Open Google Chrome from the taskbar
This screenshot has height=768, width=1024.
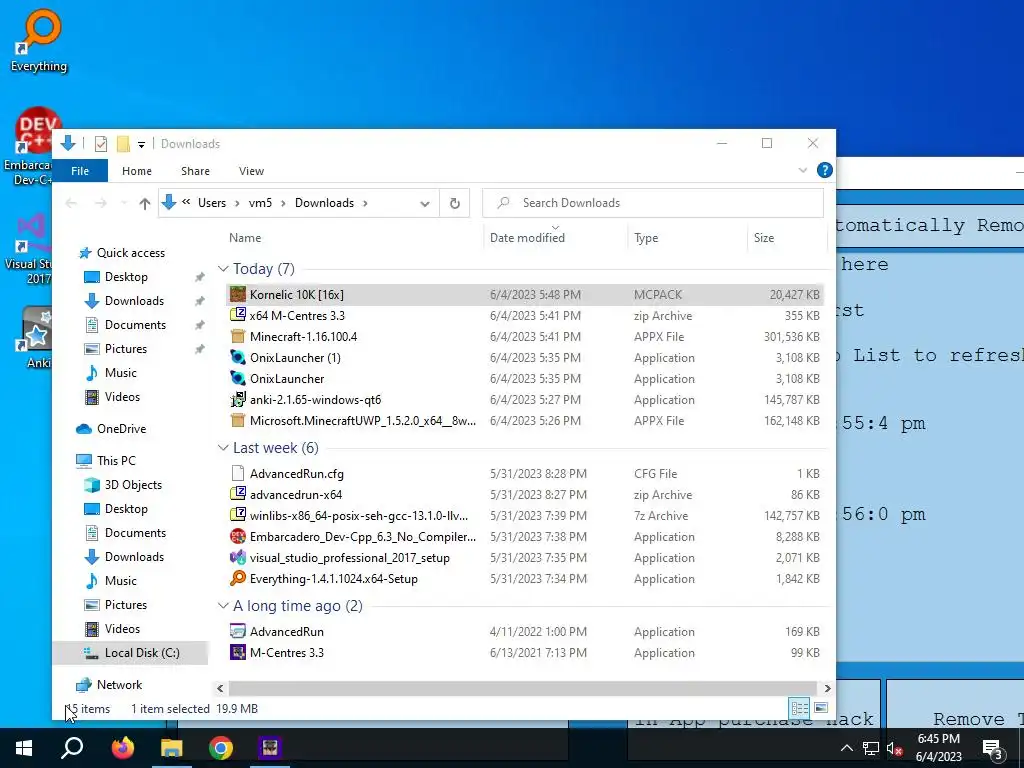pos(221,748)
